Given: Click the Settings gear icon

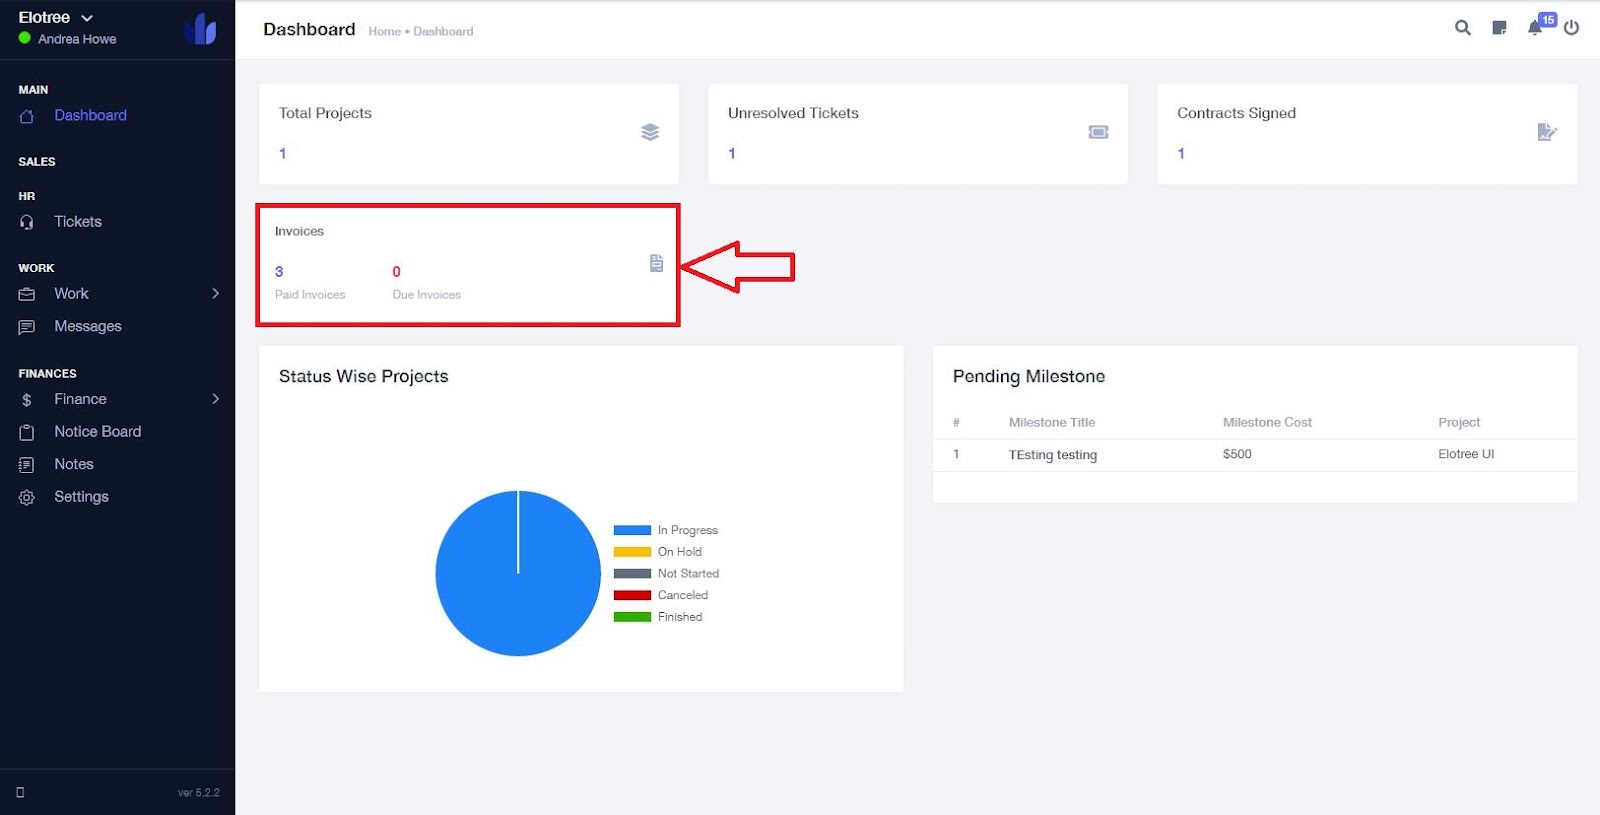Looking at the screenshot, I should (x=27, y=497).
